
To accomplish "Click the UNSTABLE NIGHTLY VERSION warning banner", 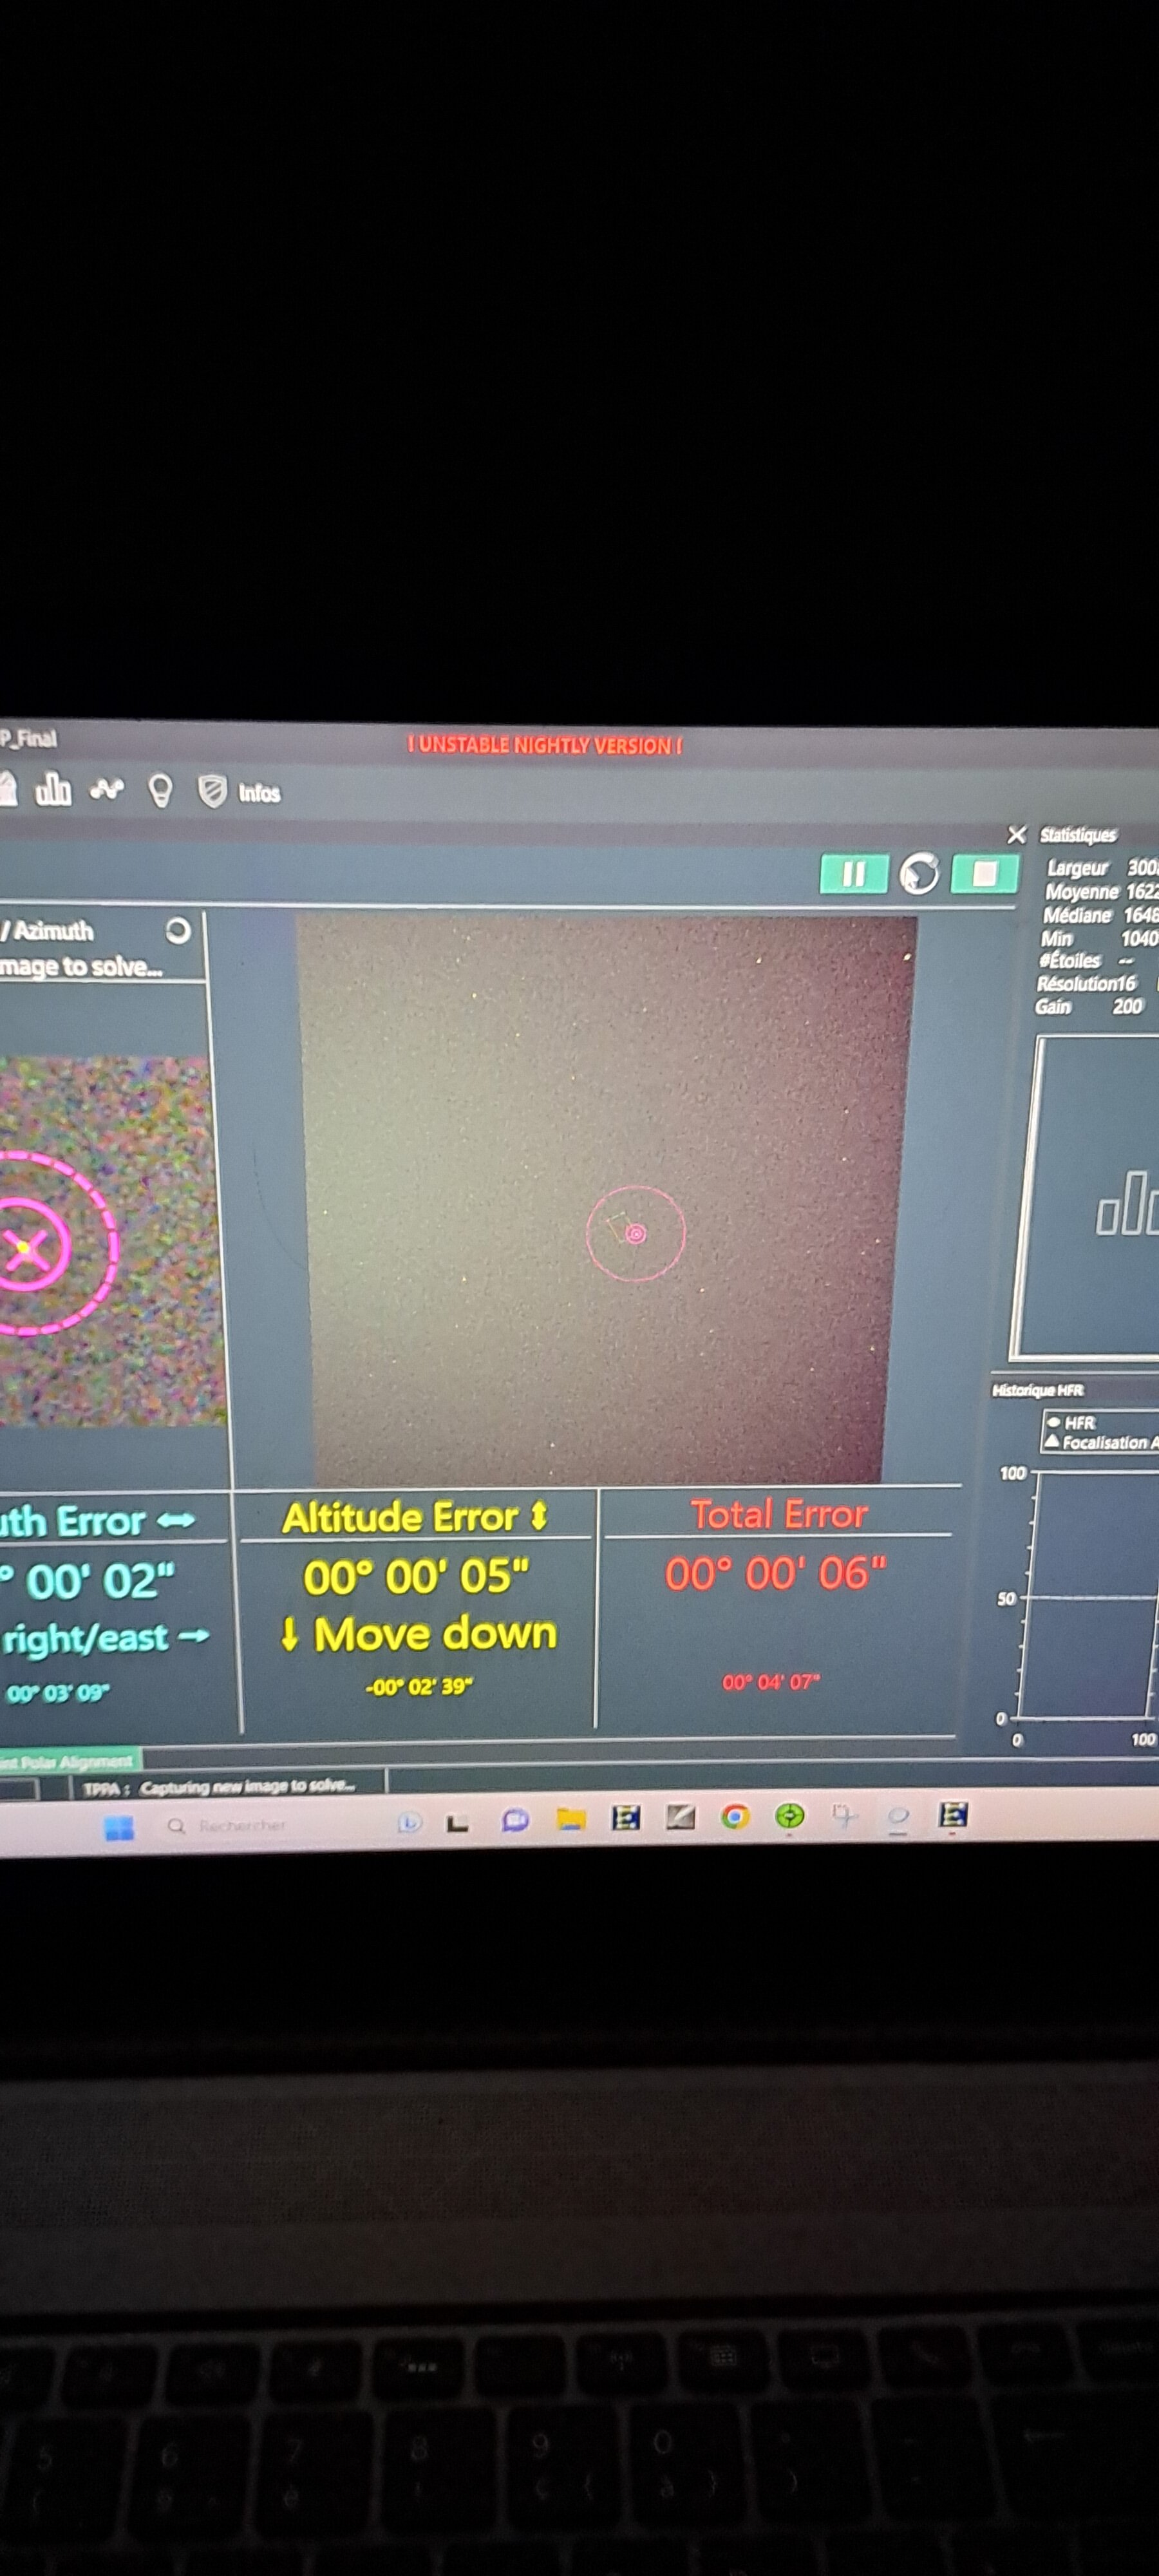I will 546,745.
